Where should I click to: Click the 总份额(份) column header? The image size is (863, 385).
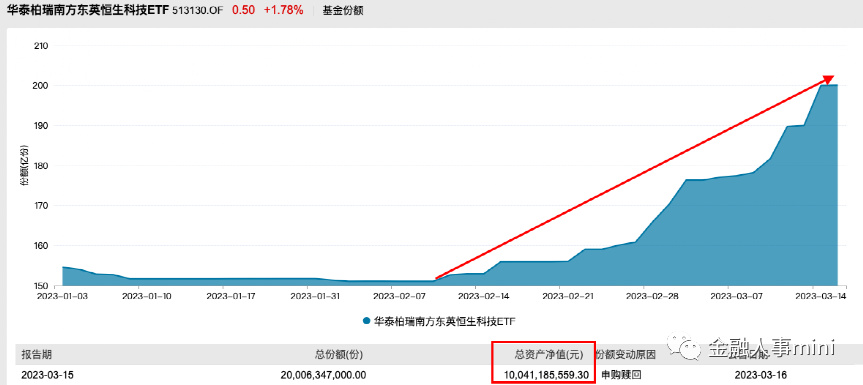(x=338, y=354)
